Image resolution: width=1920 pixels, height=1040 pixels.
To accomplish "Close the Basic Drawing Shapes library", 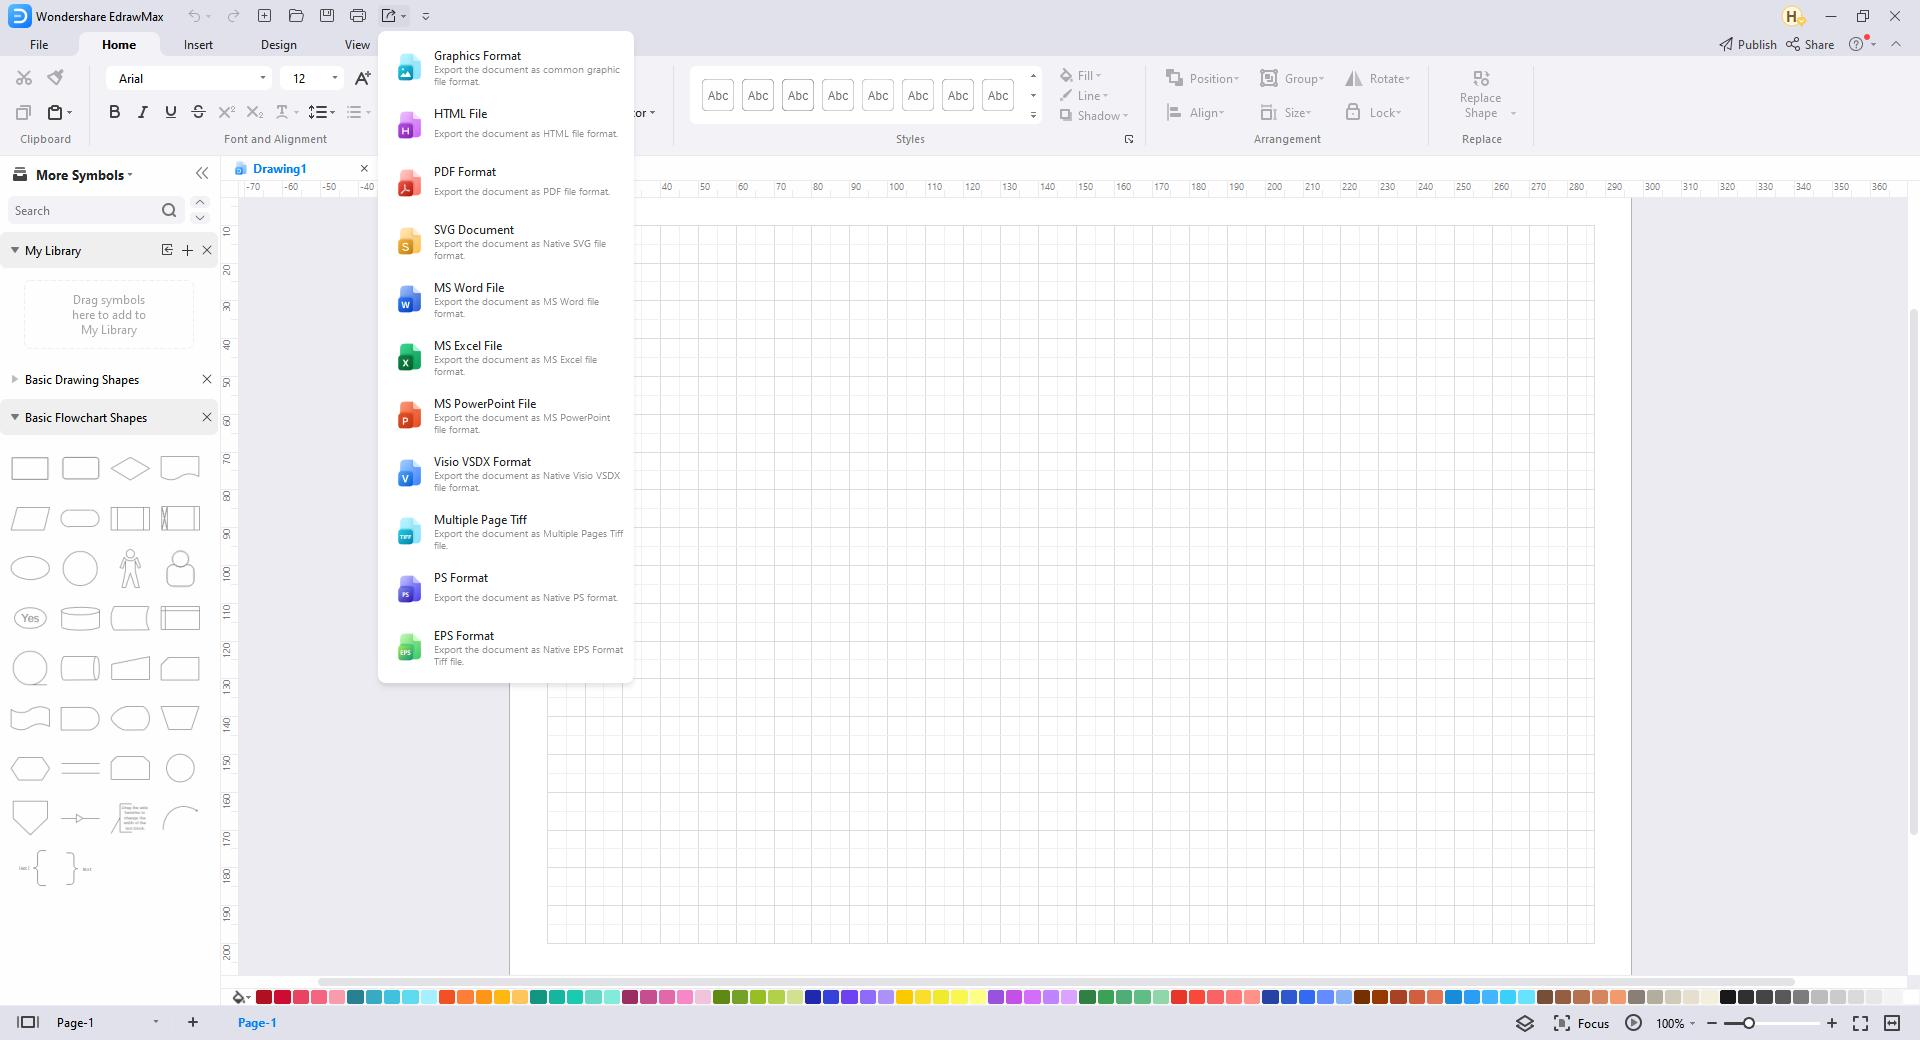I will tap(207, 380).
